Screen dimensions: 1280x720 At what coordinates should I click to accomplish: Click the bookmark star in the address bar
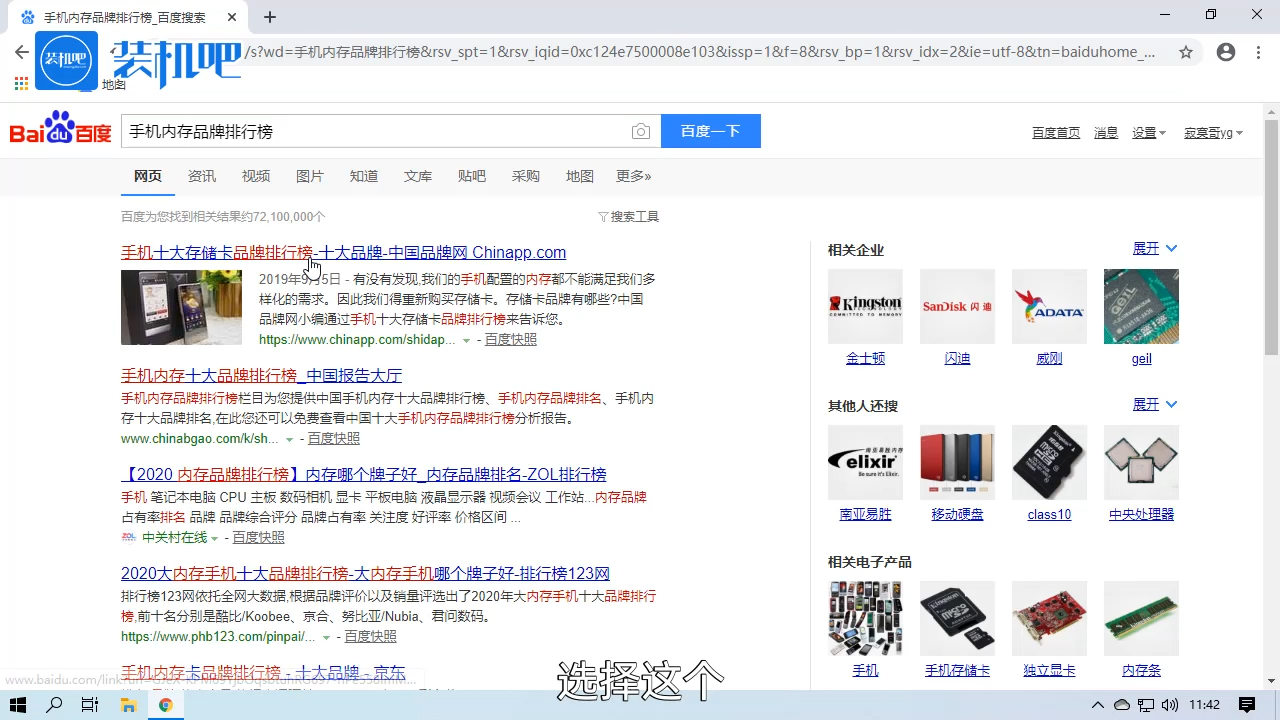(x=1186, y=52)
